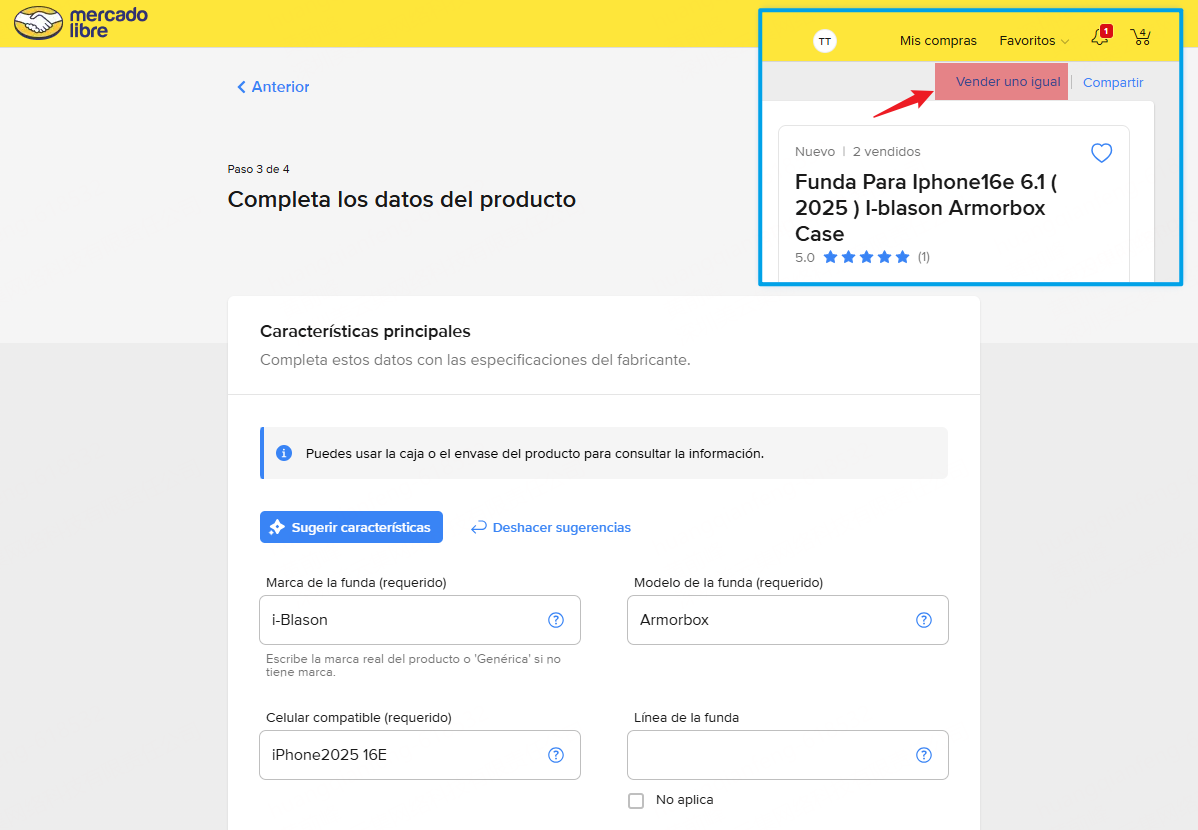This screenshot has height=830, width=1198.
Task: Click Vender uno igual link
Action: pos(1008,82)
